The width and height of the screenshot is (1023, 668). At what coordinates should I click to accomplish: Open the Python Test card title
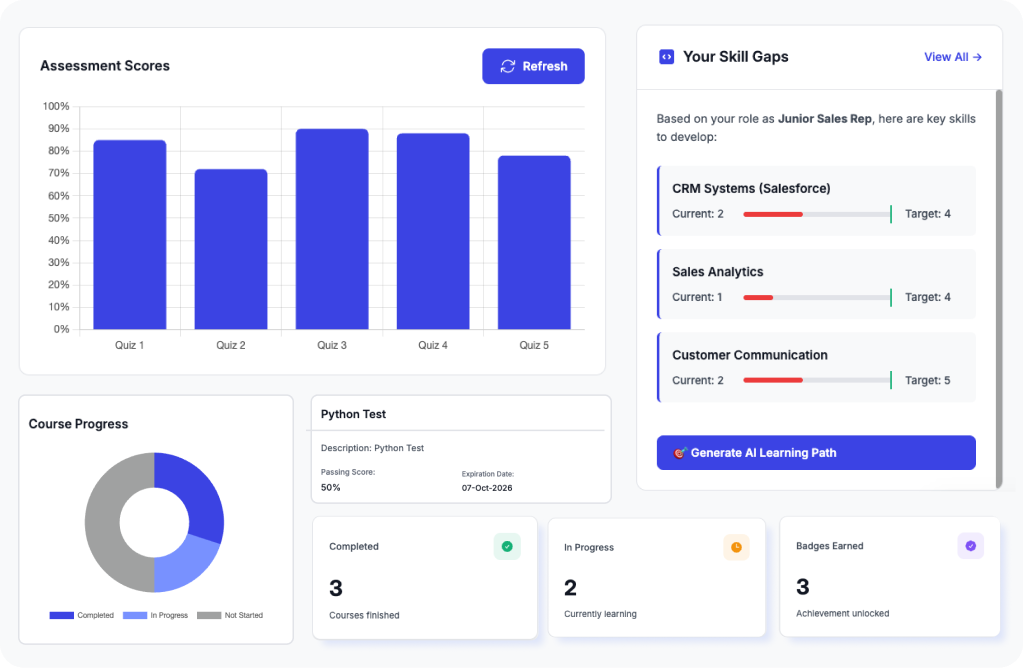coord(354,414)
